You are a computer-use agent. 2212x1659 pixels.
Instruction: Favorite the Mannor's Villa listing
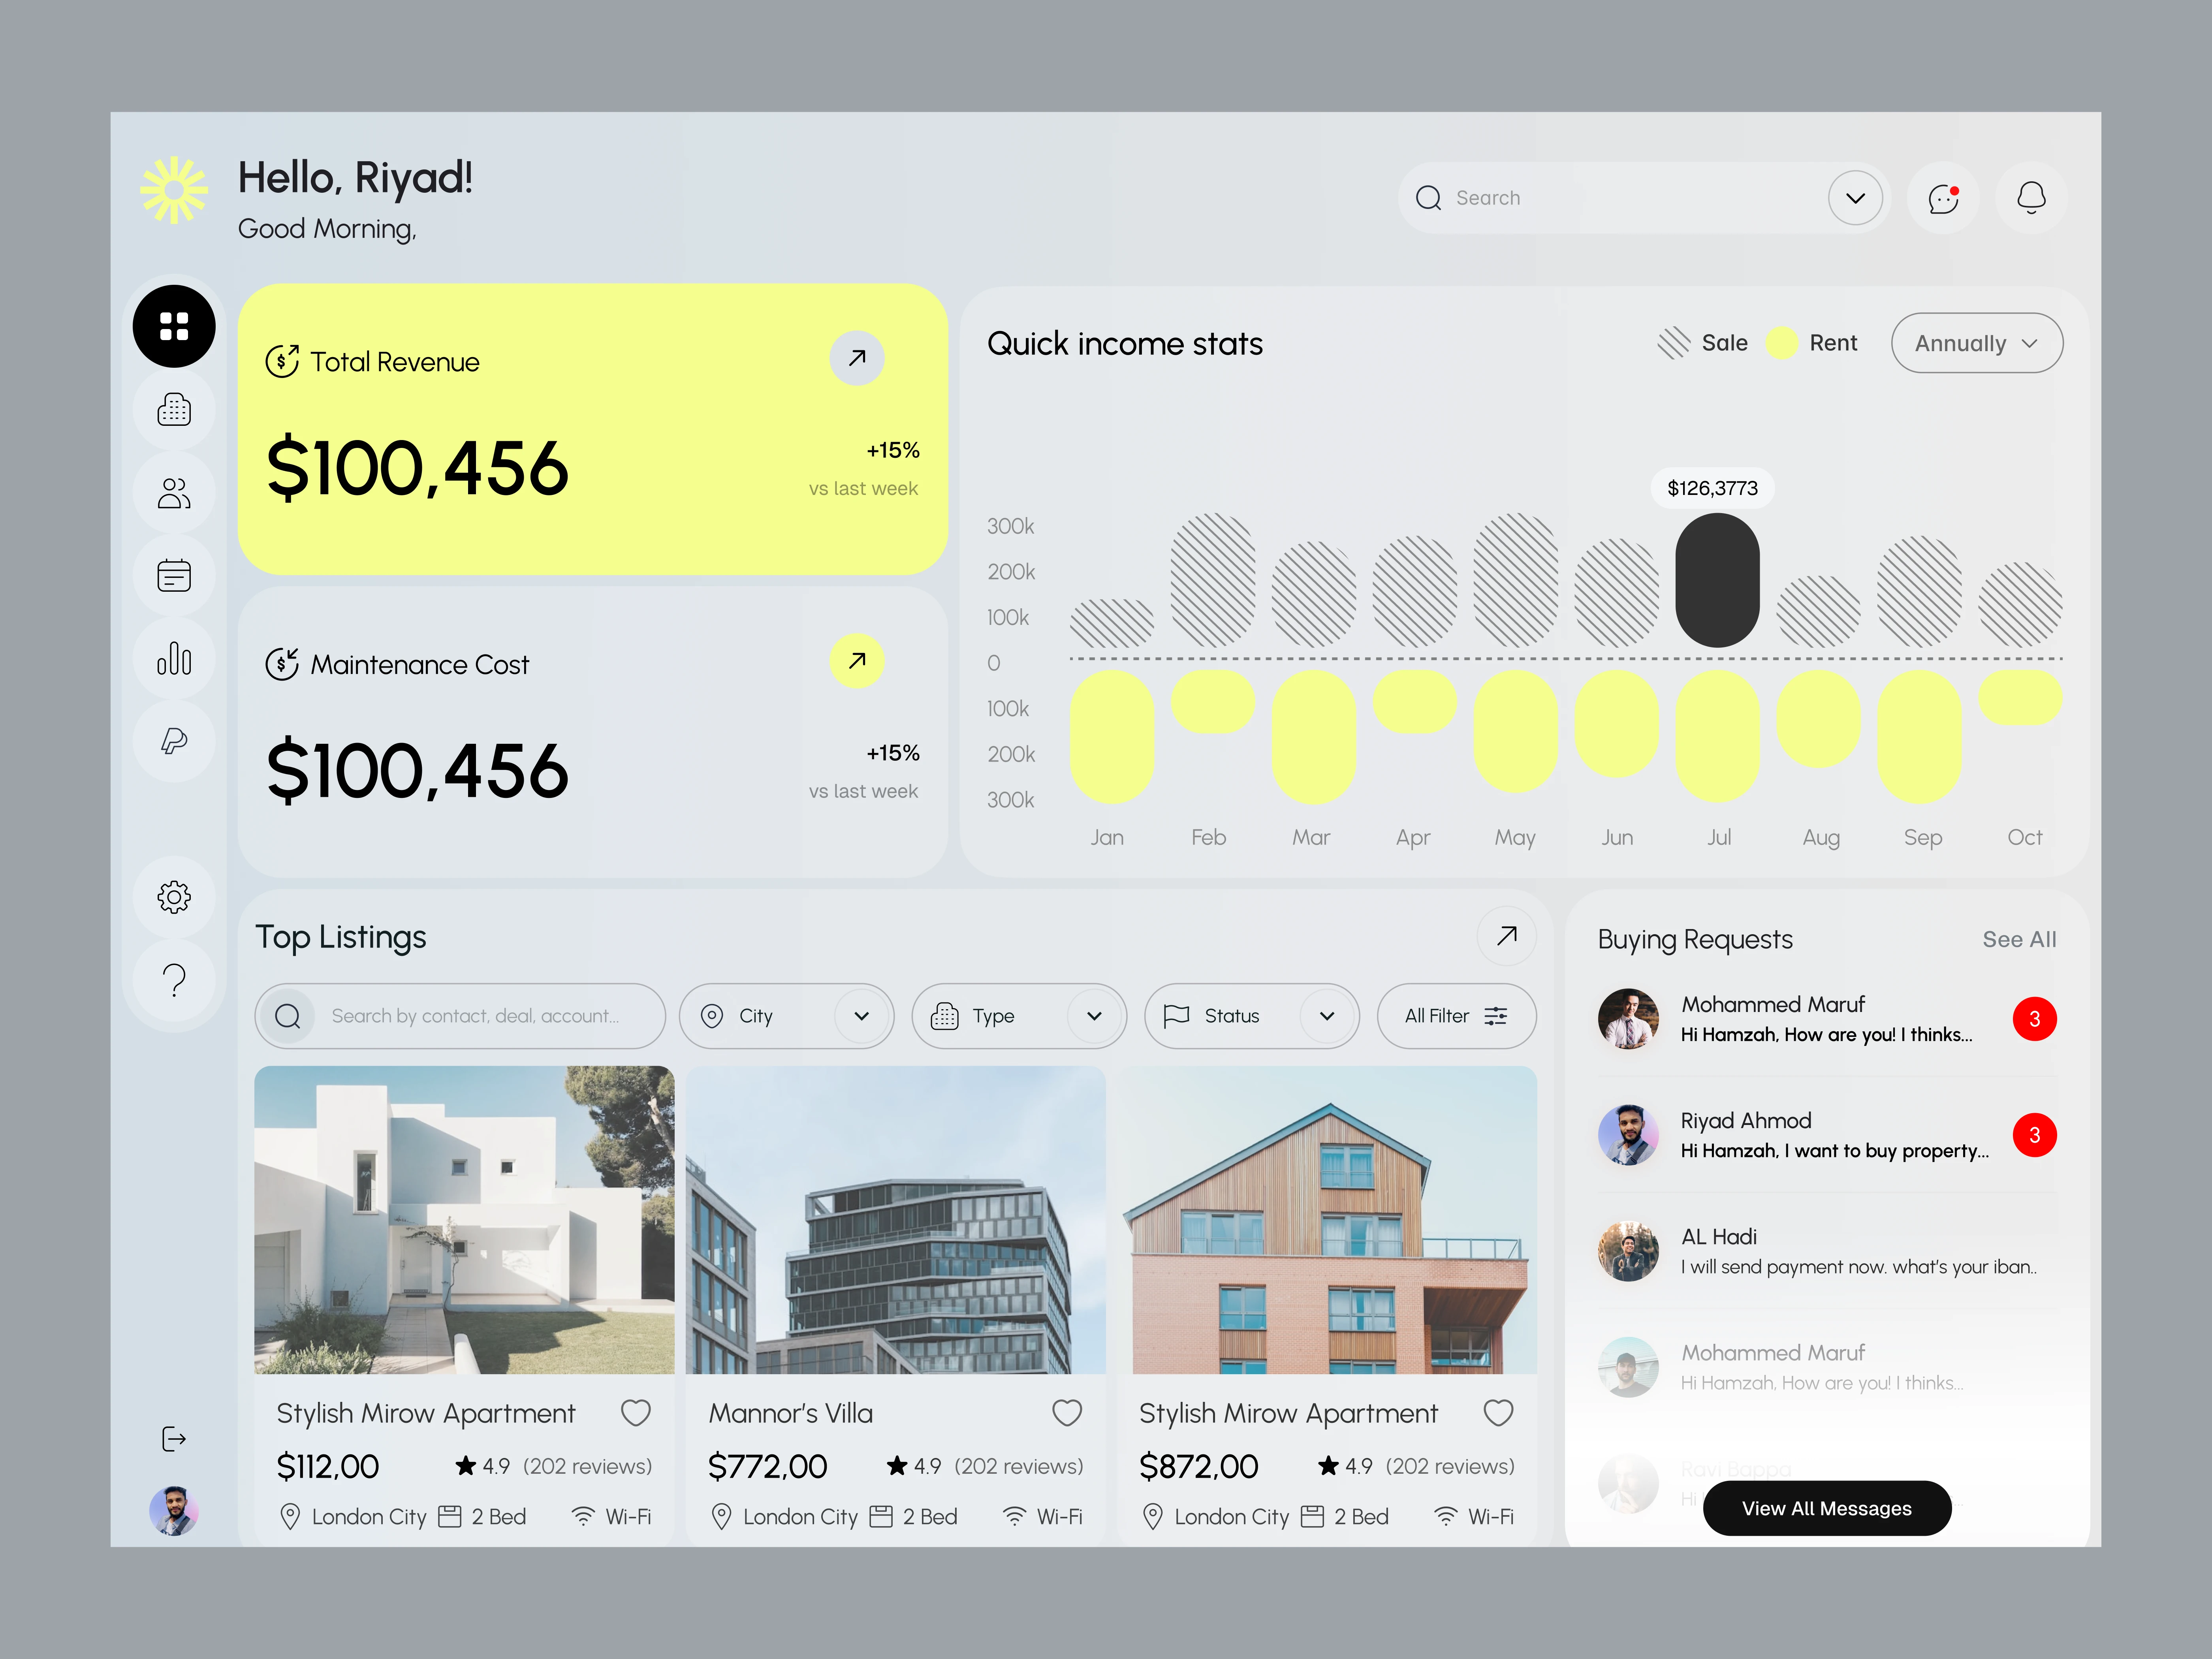(1067, 1413)
